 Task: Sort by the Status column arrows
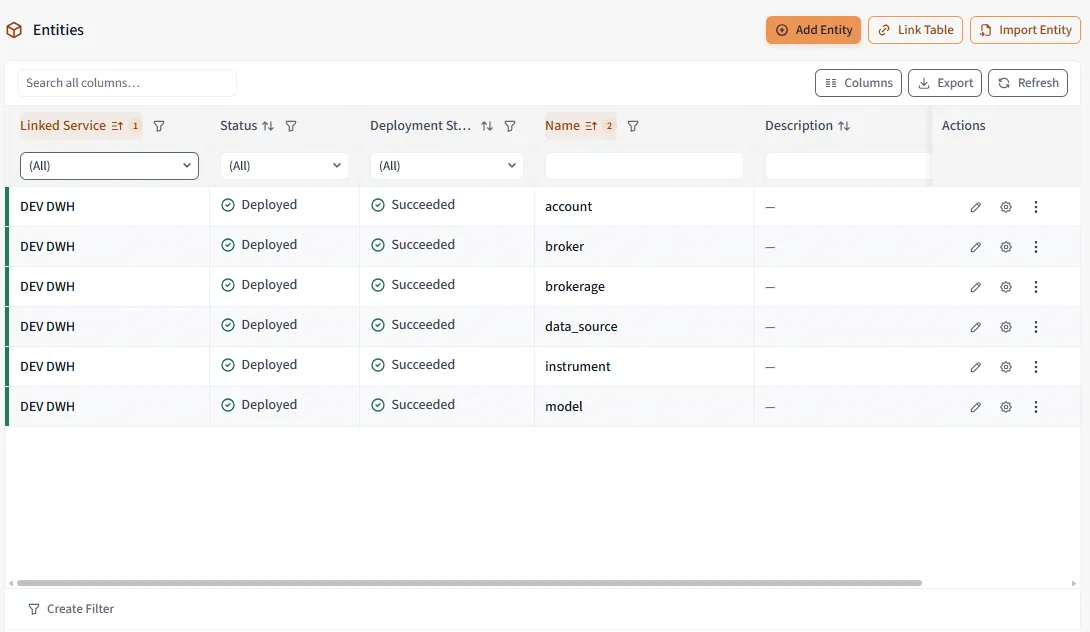coord(268,126)
